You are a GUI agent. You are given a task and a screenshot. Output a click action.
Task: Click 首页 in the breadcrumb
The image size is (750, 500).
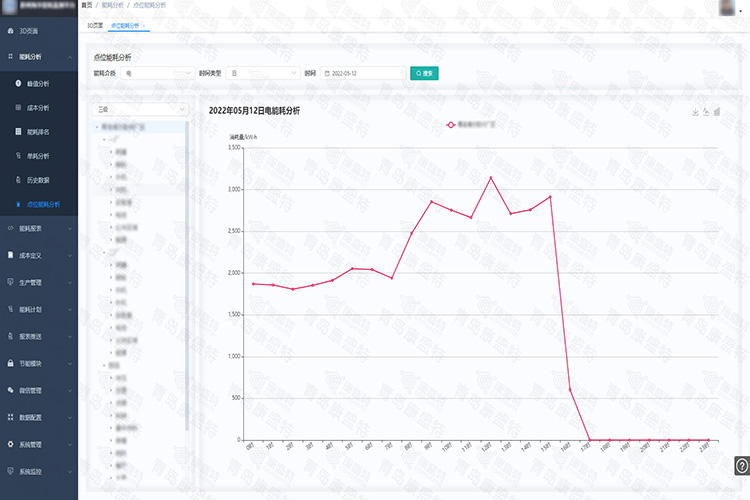click(x=87, y=5)
